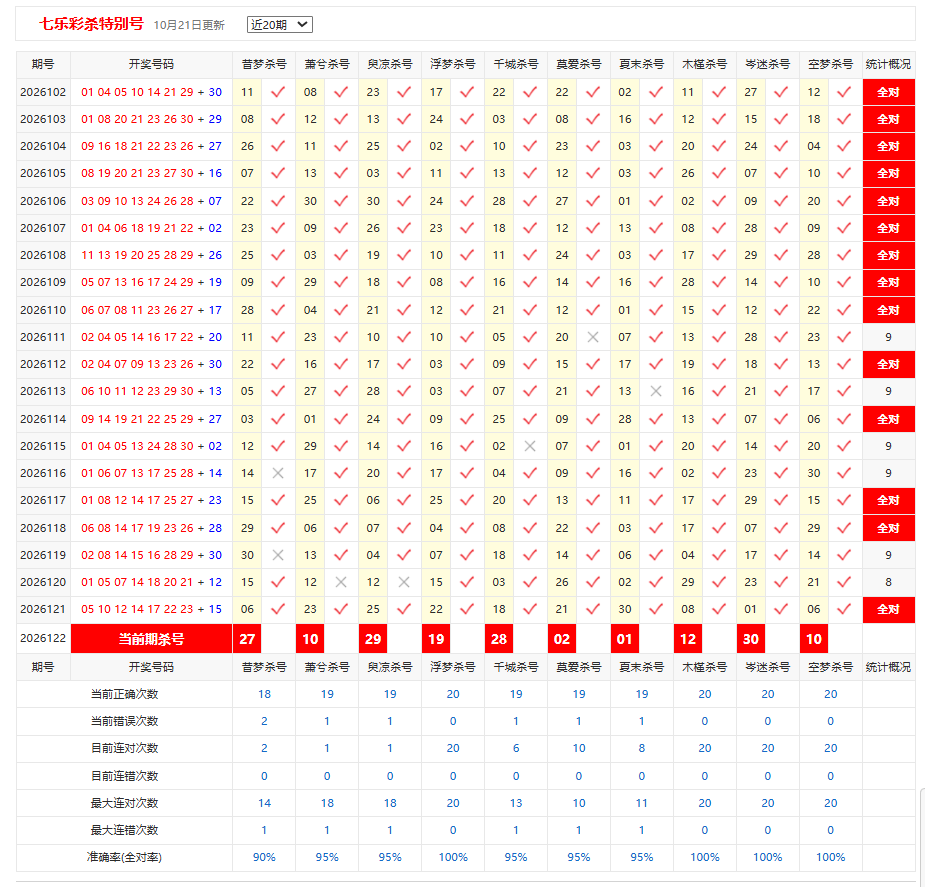Click the 统计概况 header in the top row
The image size is (925, 887).
click(x=888, y=64)
